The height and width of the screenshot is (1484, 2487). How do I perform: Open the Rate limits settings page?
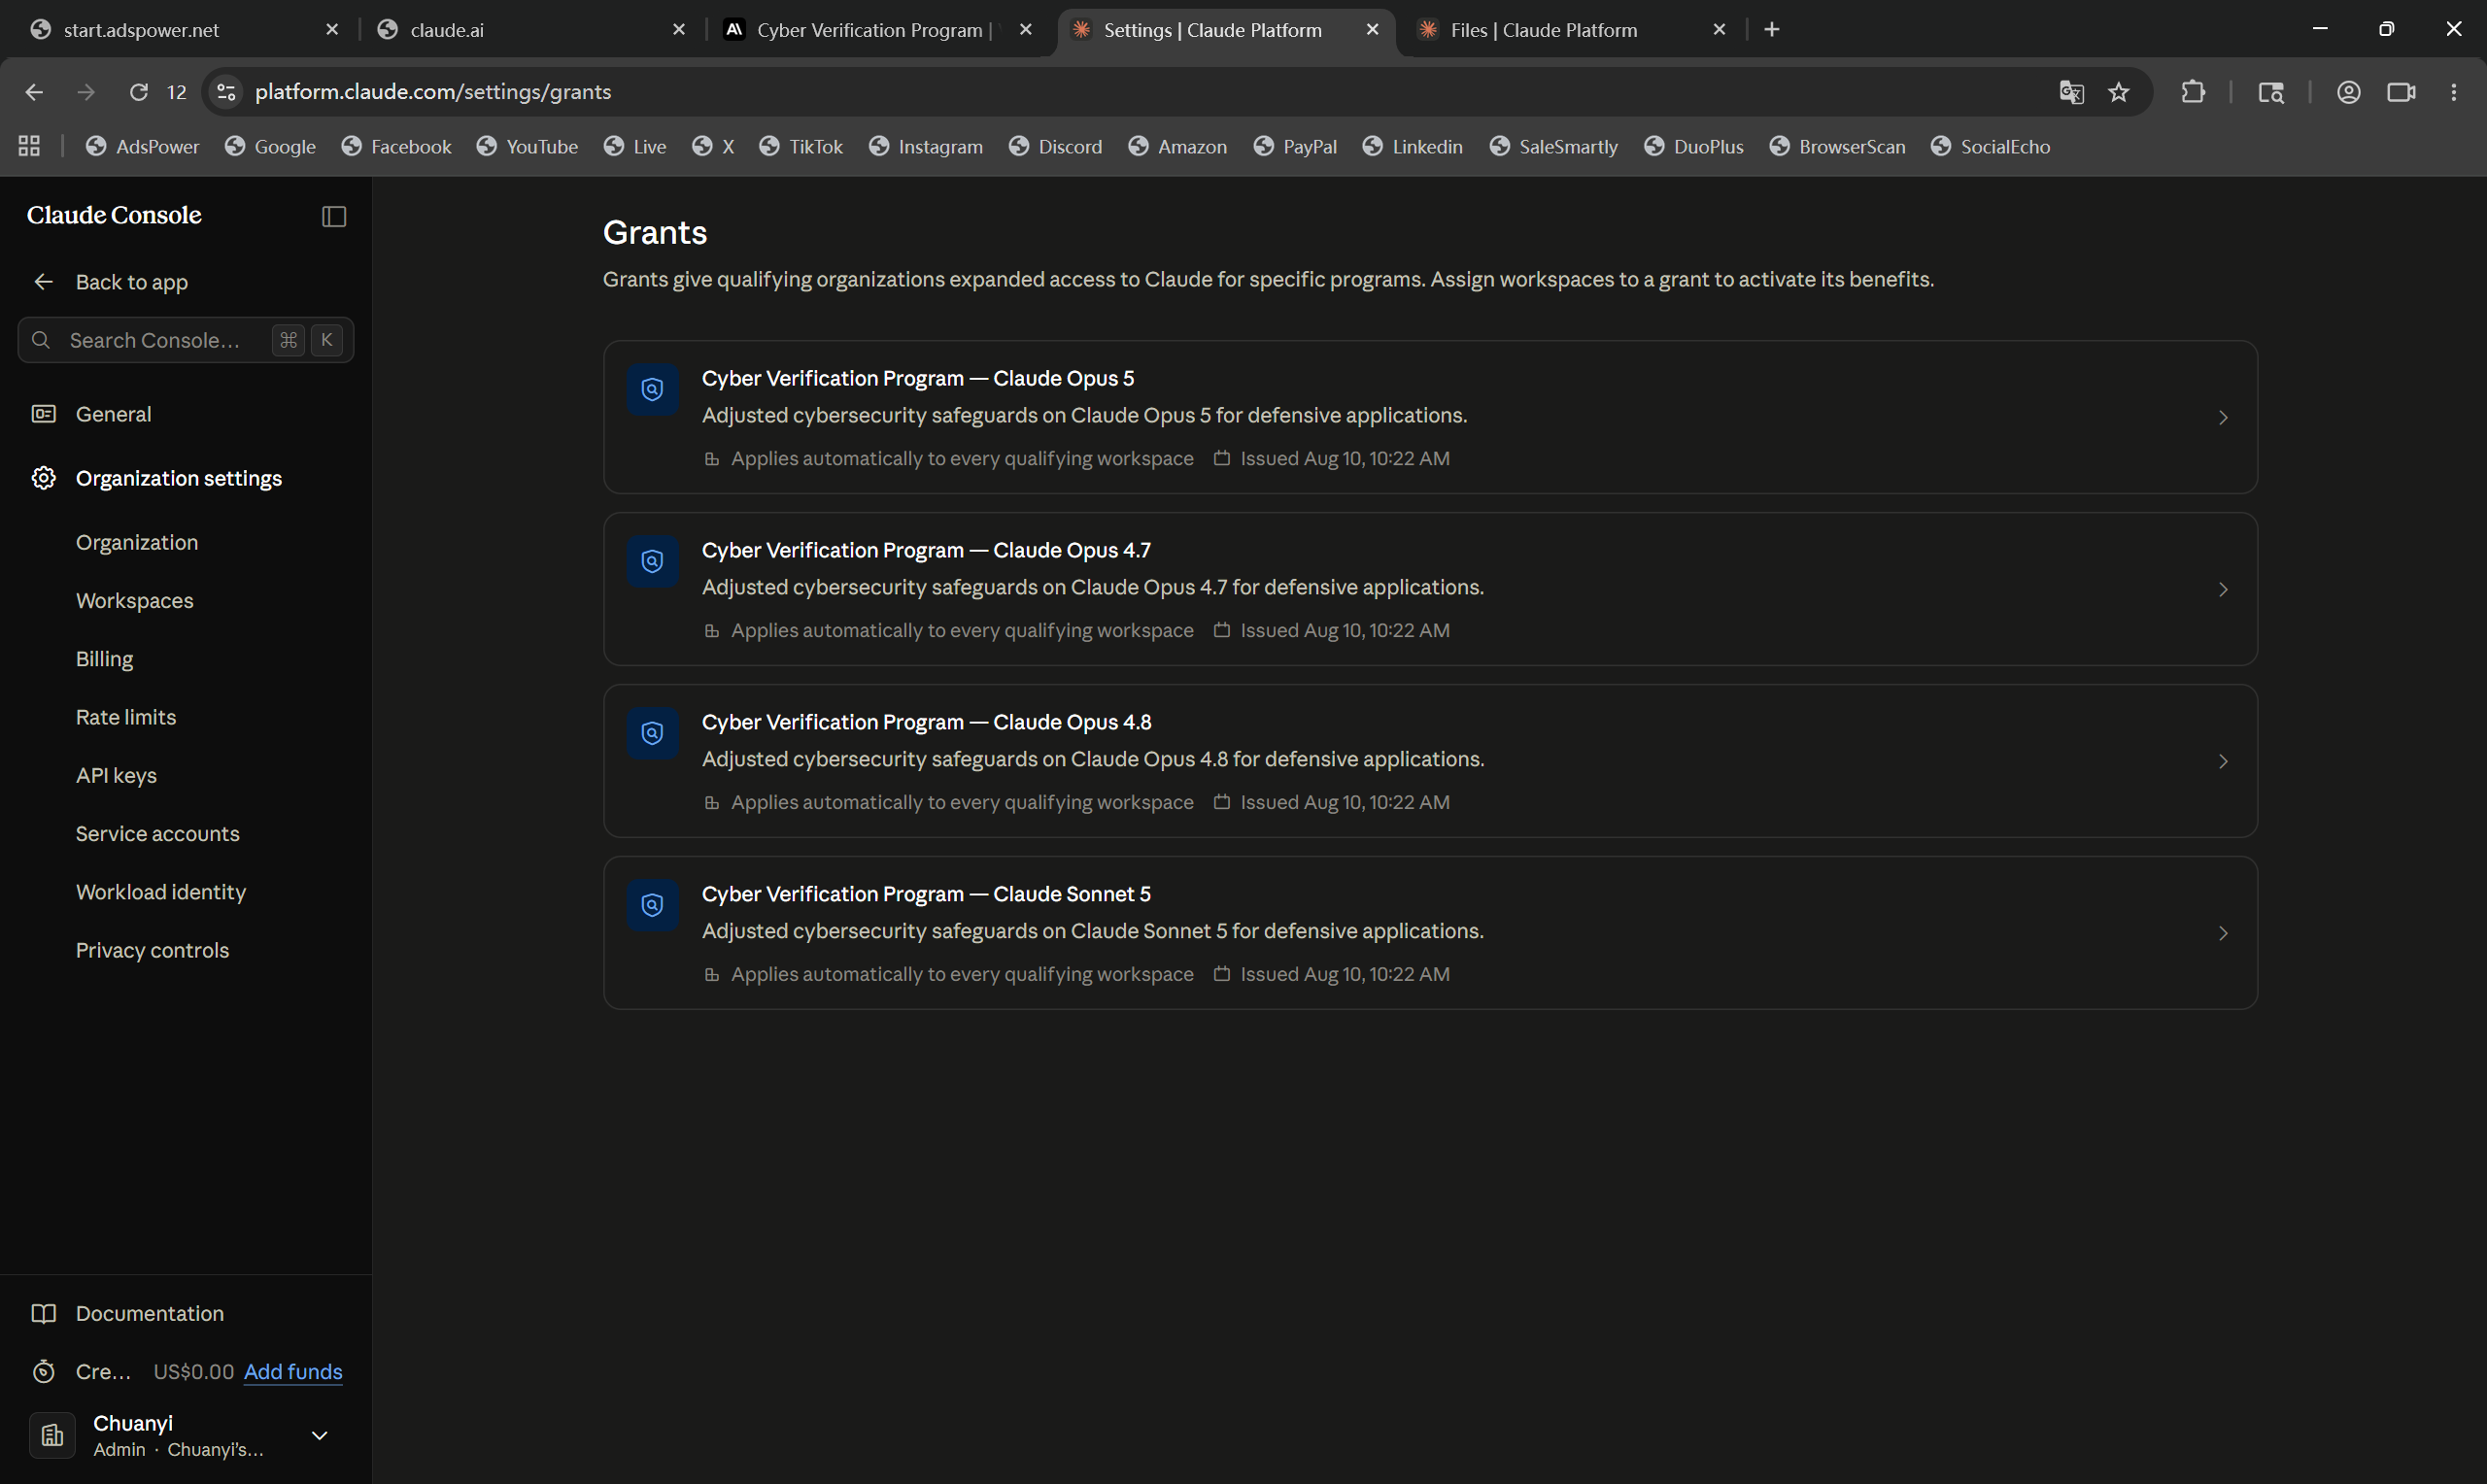click(126, 717)
